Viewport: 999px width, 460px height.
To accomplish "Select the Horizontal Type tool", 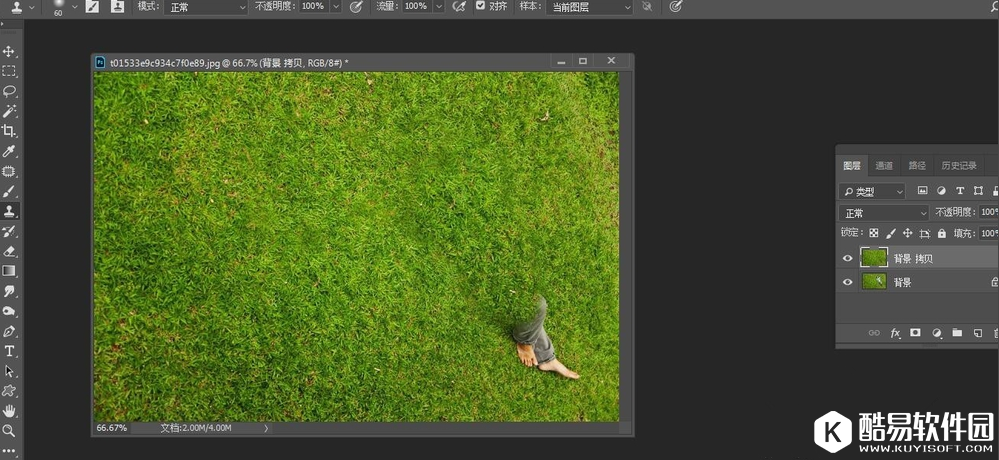I will tap(9, 351).
